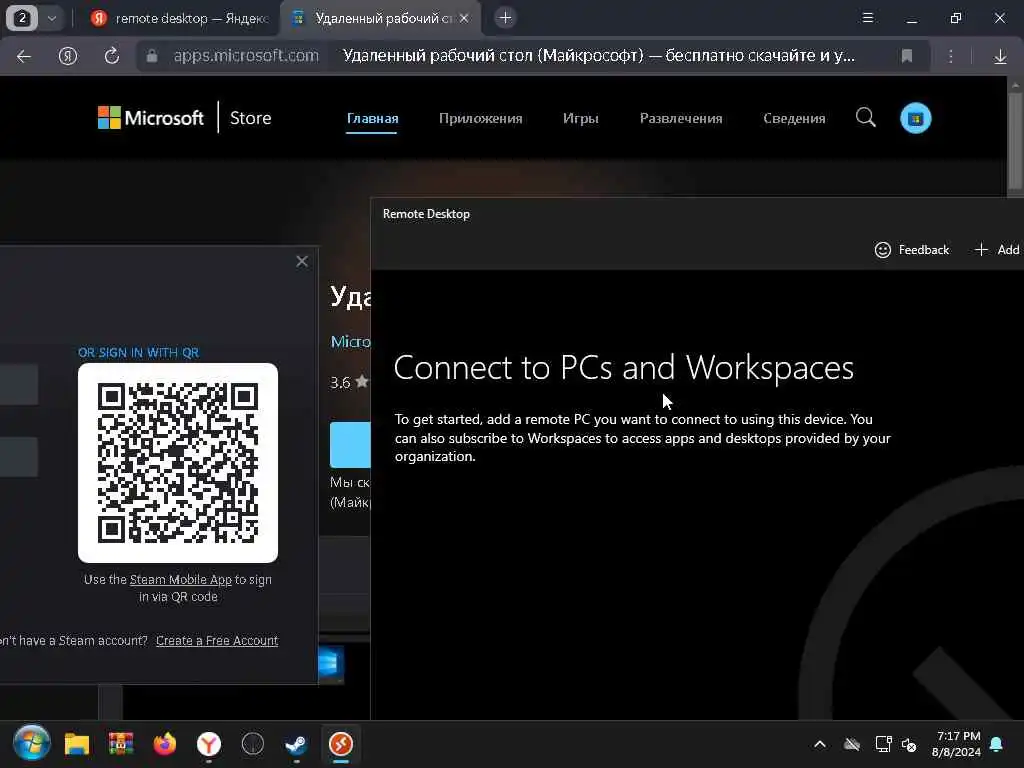Open Сведения in Store navigation
The height and width of the screenshot is (768, 1024).
pyautogui.click(x=794, y=119)
